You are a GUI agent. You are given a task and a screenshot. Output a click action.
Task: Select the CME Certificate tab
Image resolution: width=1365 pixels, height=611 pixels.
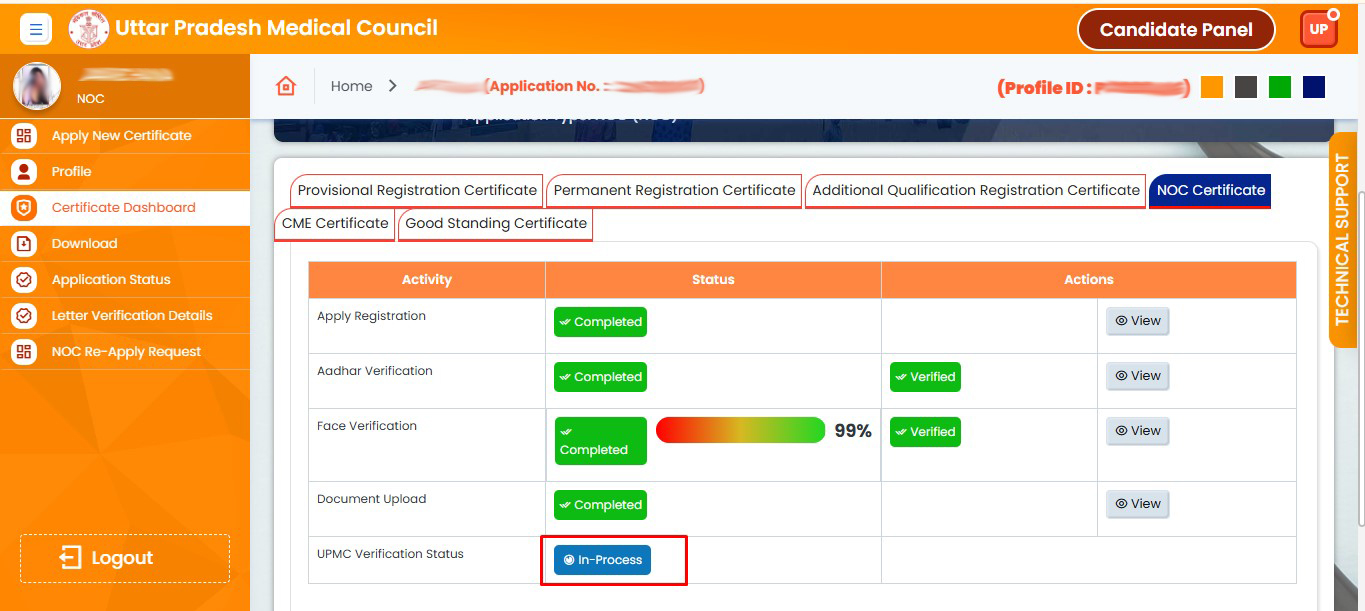point(335,224)
